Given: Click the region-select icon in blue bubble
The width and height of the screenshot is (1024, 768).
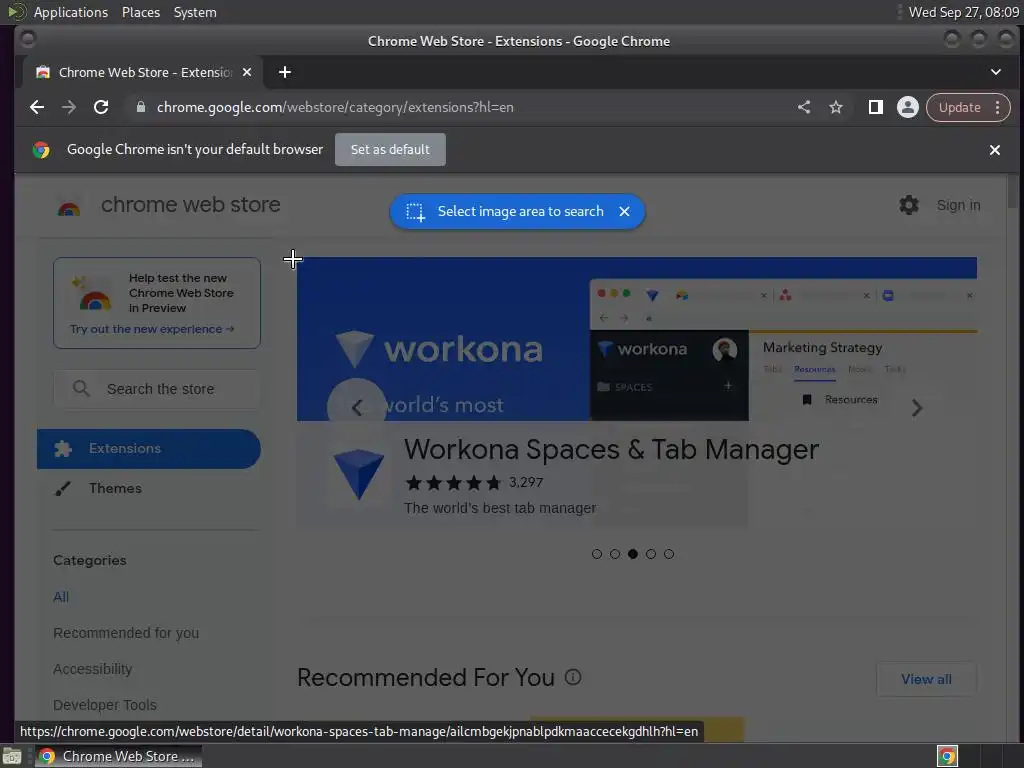Looking at the screenshot, I should point(415,212).
